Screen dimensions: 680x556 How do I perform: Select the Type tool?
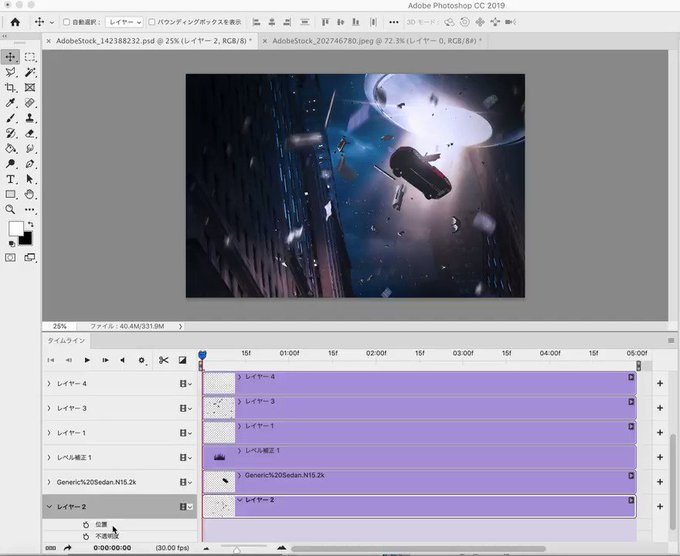[10, 179]
